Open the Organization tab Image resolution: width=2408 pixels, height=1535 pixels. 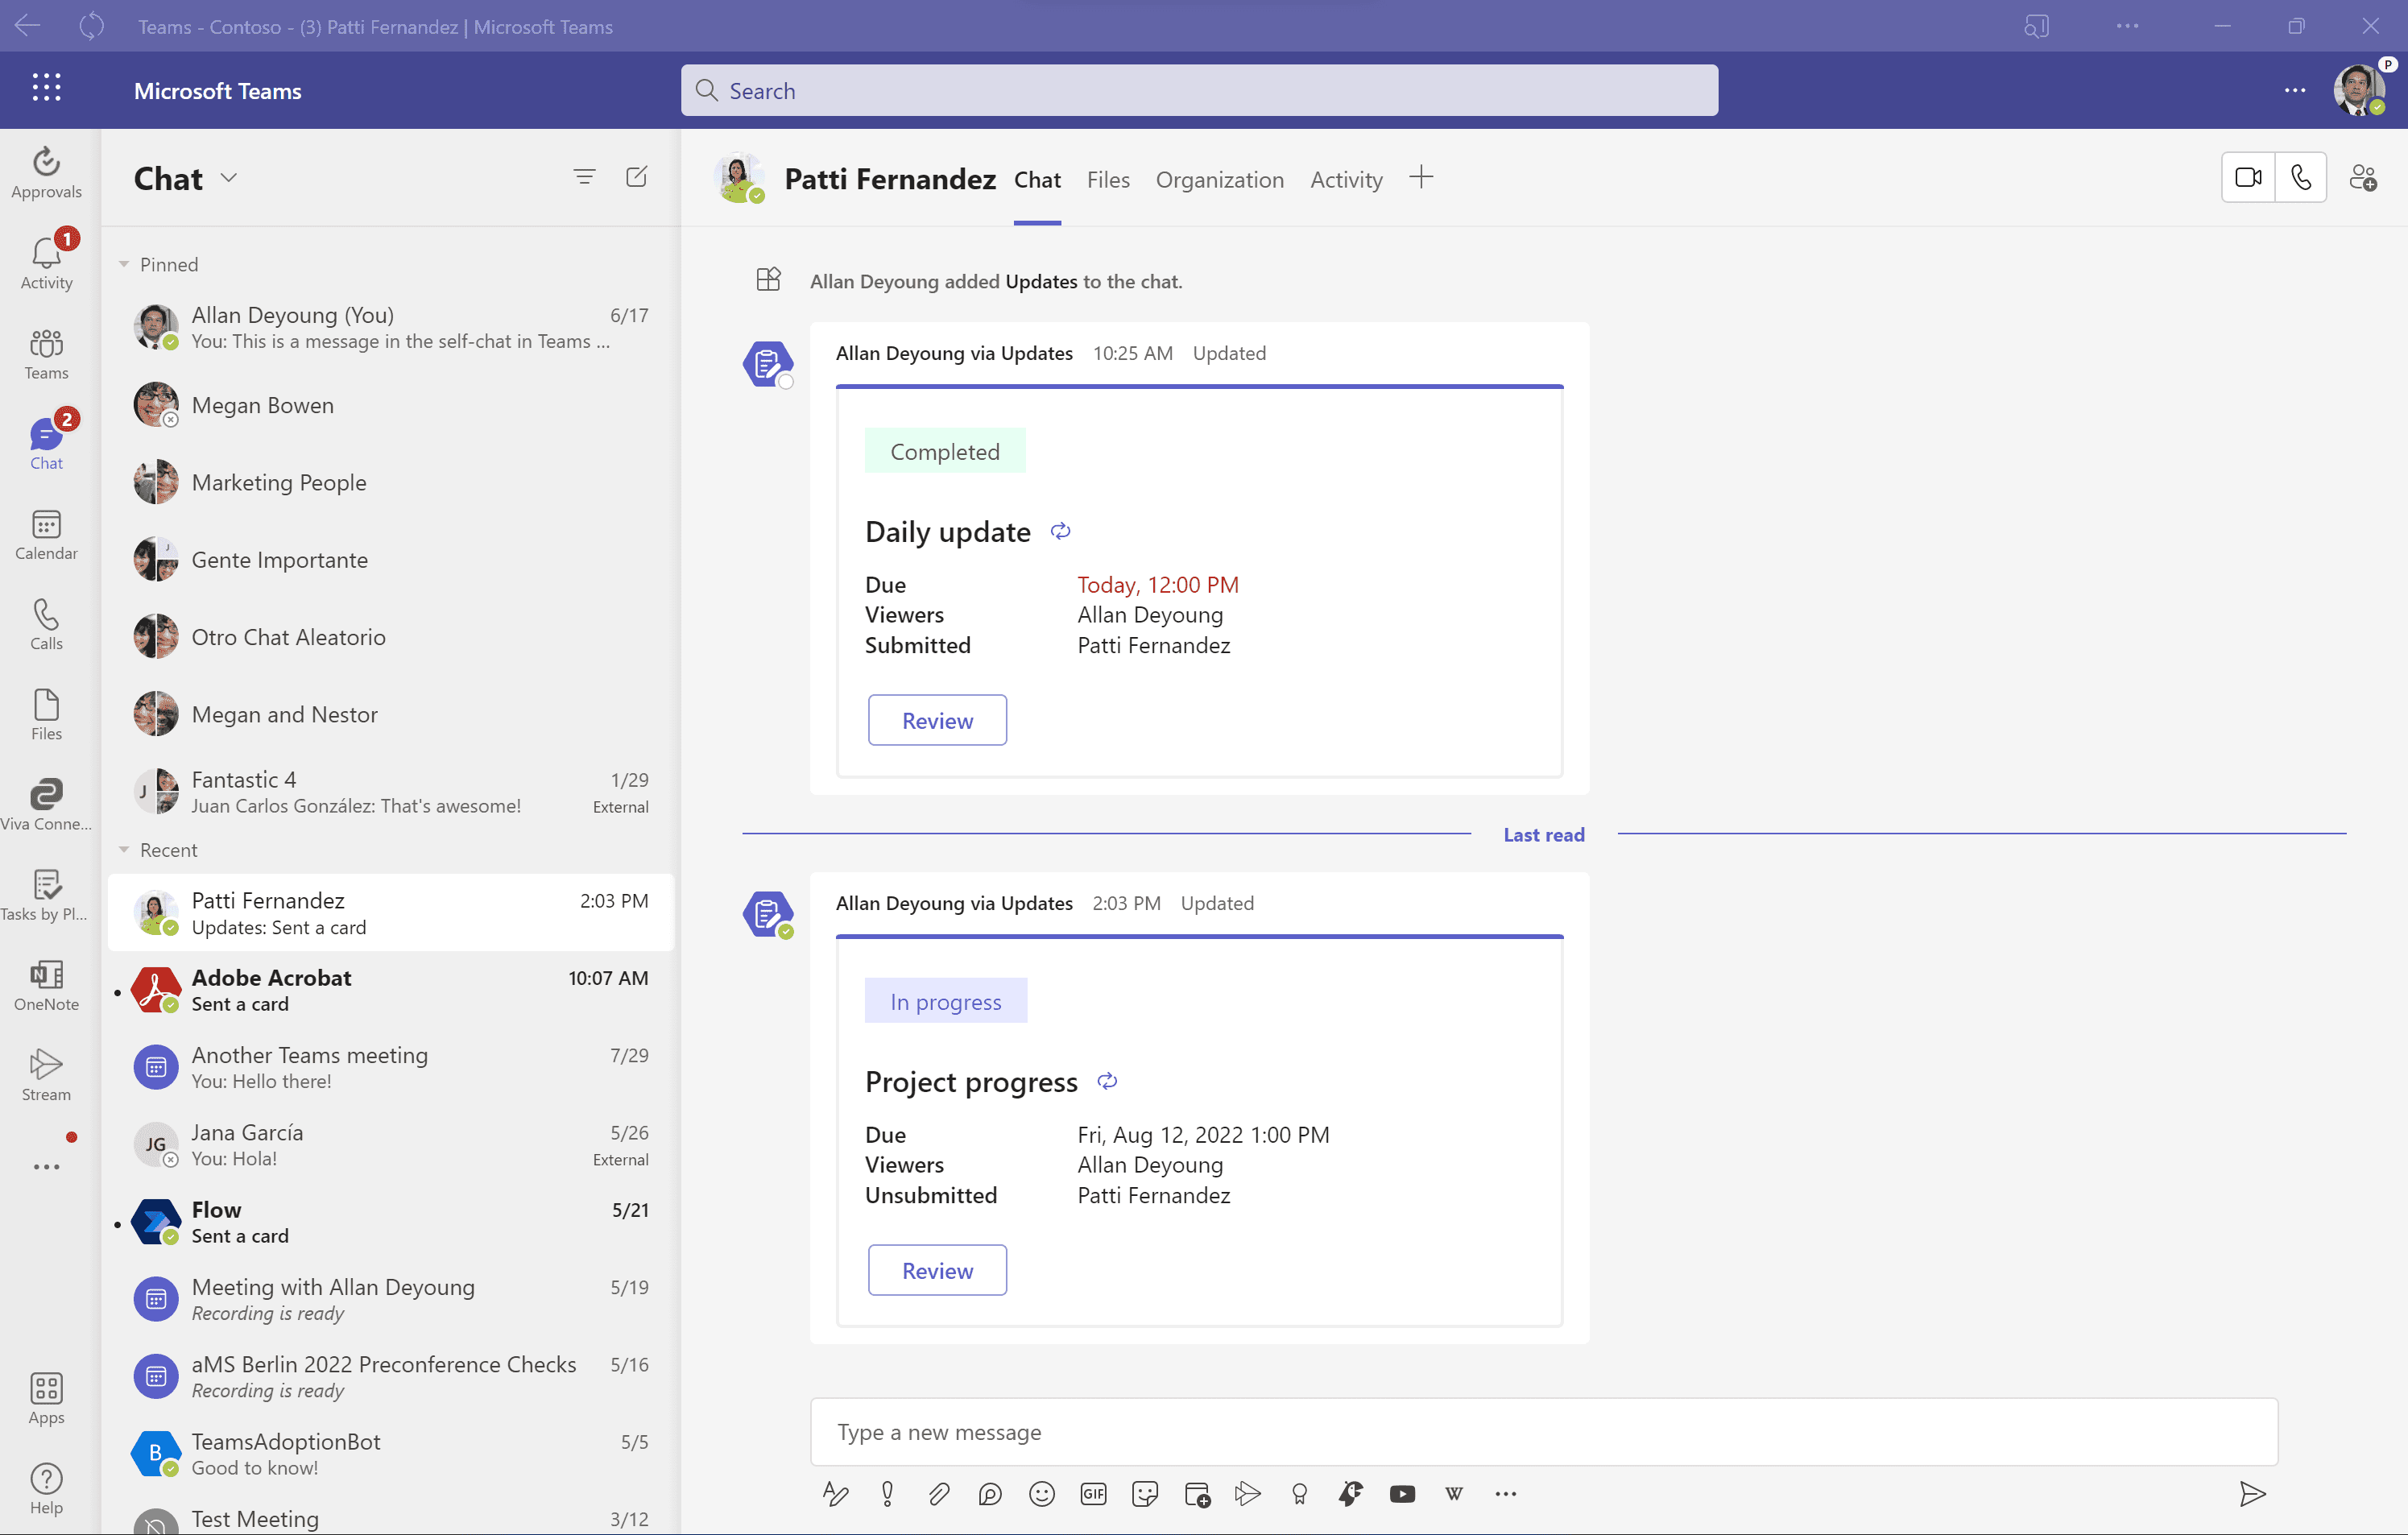point(1219,180)
